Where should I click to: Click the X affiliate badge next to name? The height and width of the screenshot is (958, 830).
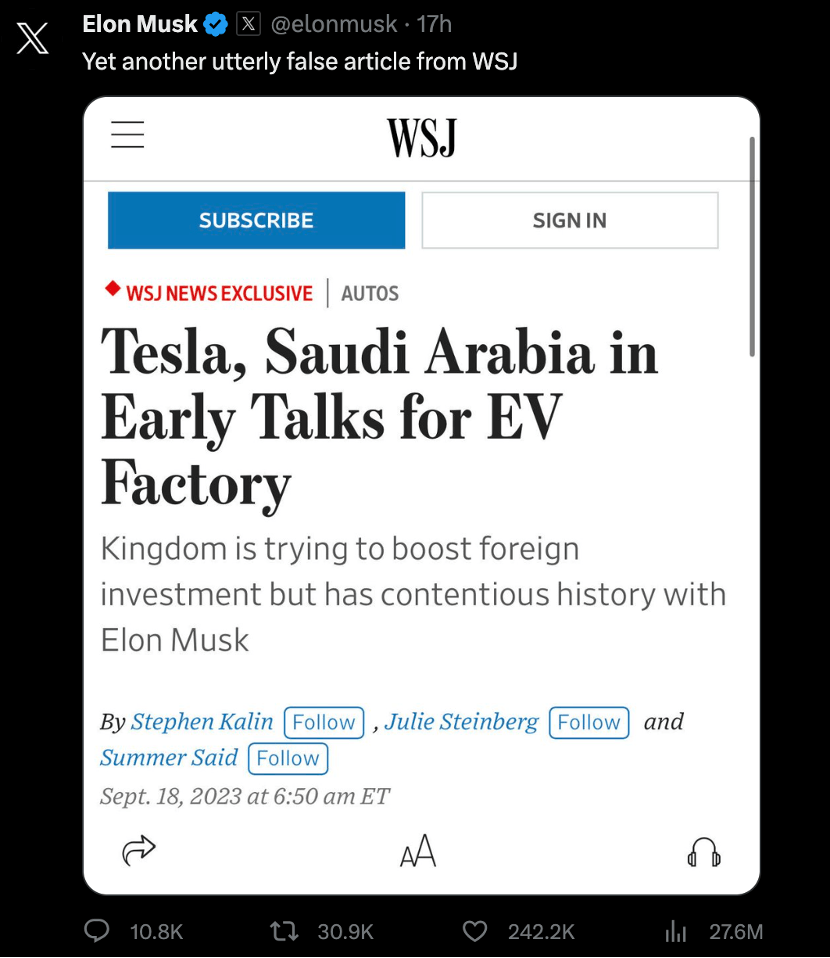click(248, 24)
